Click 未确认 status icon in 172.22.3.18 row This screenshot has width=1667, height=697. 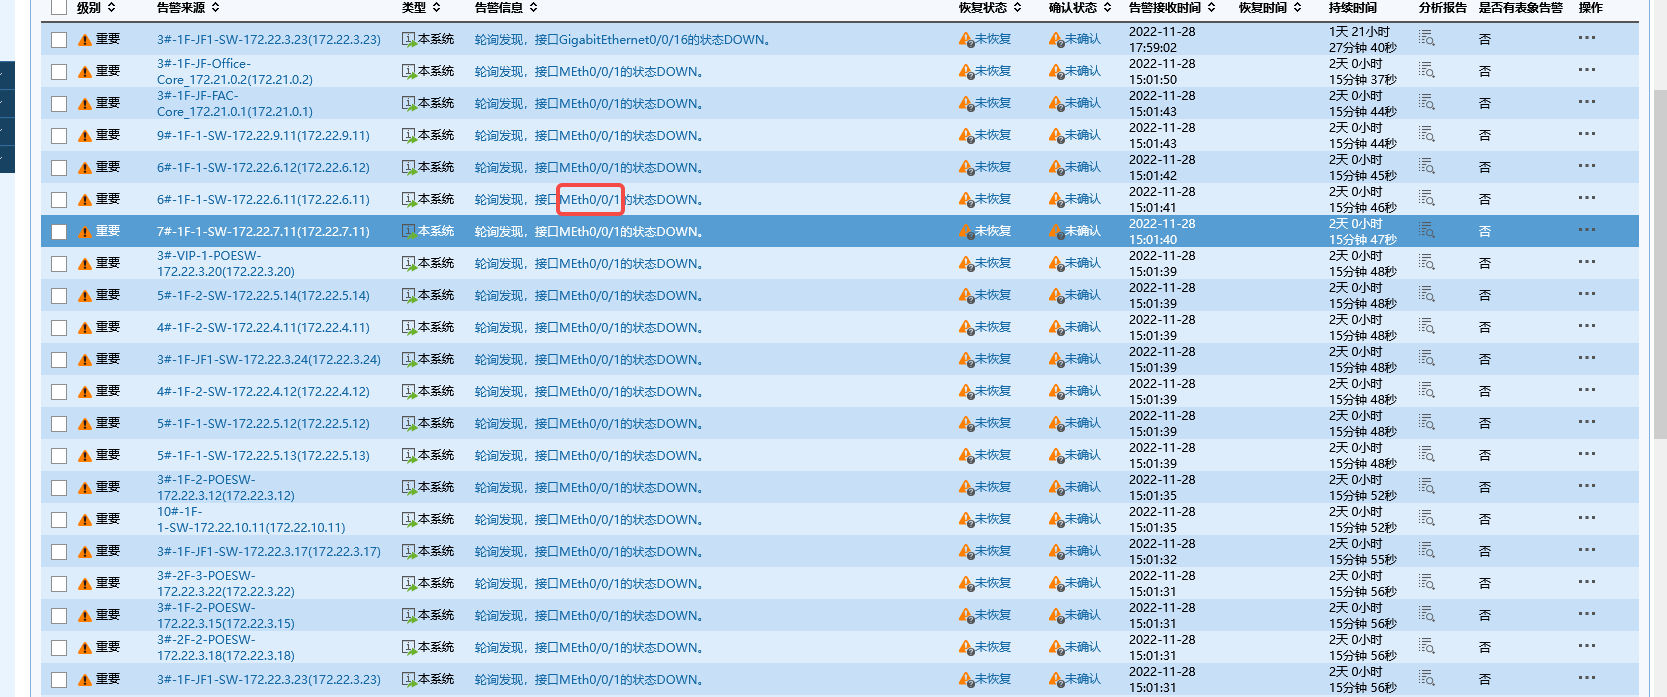[1056, 647]
